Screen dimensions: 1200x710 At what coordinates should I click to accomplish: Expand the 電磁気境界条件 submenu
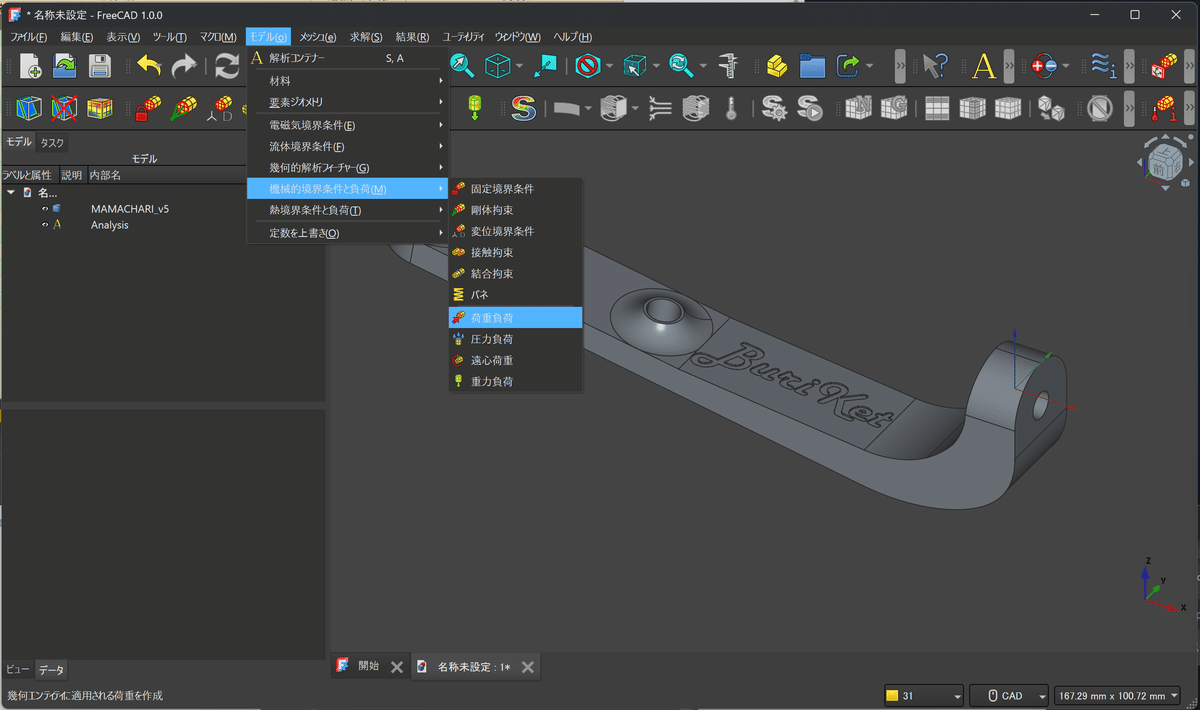[348, 125]
